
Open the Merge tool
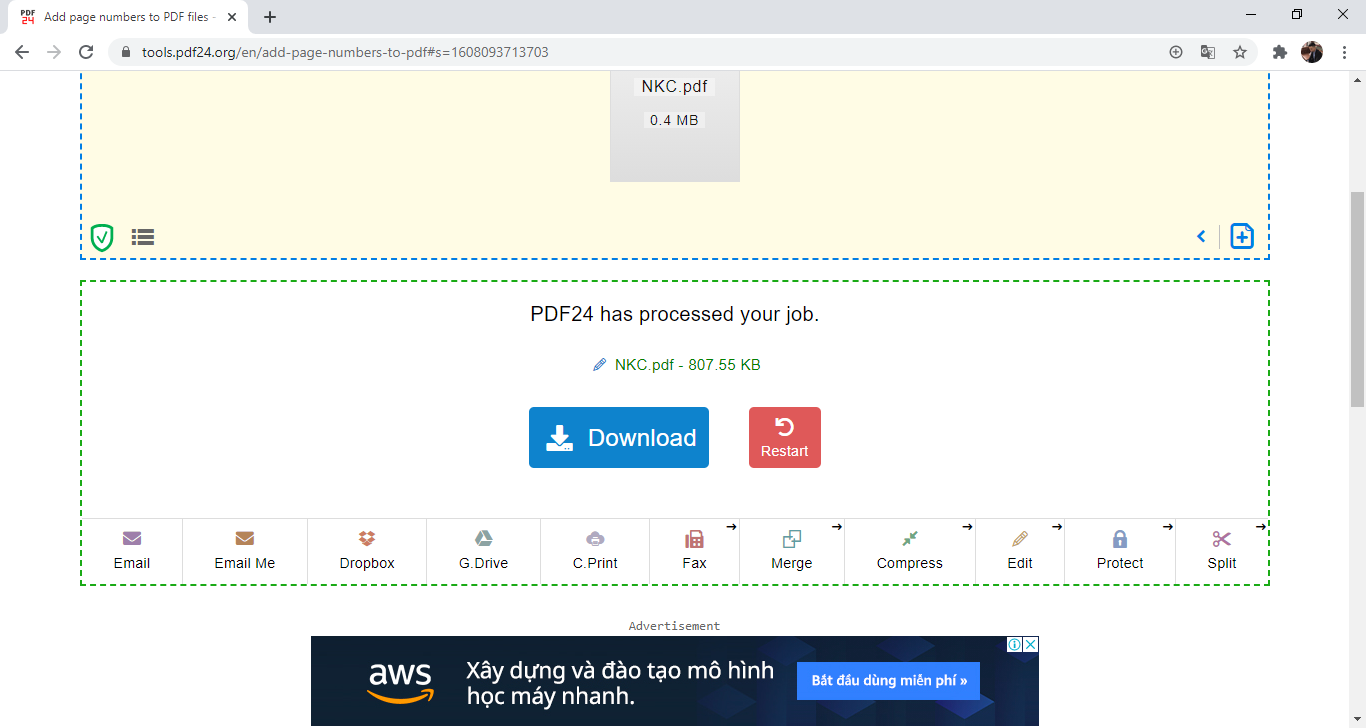792,551
